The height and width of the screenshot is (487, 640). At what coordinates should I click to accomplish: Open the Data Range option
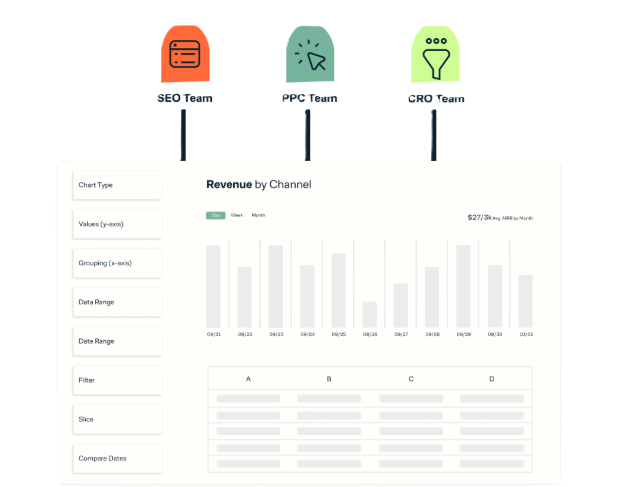click(117, 302)
